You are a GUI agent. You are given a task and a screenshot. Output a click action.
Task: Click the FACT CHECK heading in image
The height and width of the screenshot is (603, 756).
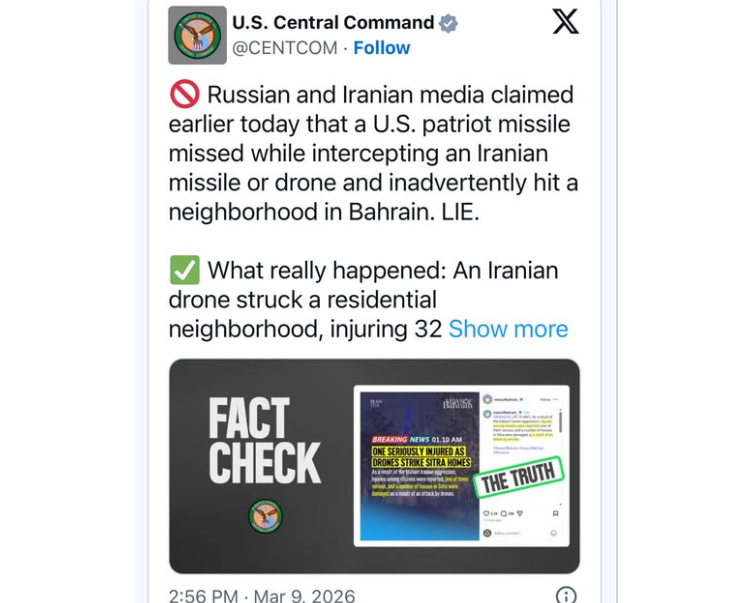click(264, 441)
